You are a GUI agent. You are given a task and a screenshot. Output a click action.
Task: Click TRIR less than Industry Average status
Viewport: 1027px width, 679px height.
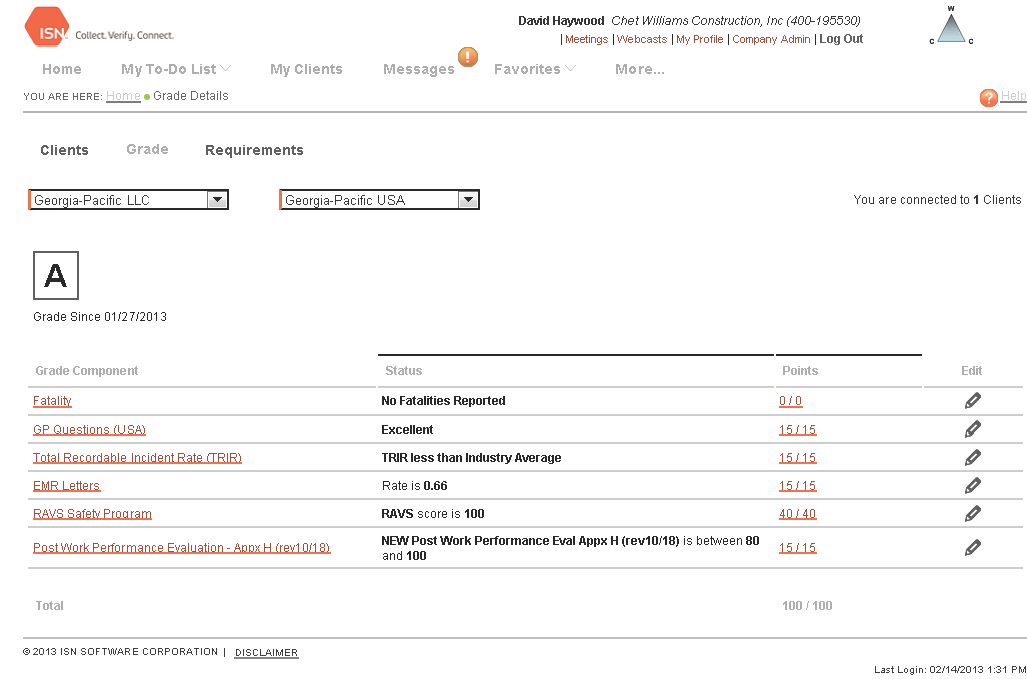click(472, 458)
